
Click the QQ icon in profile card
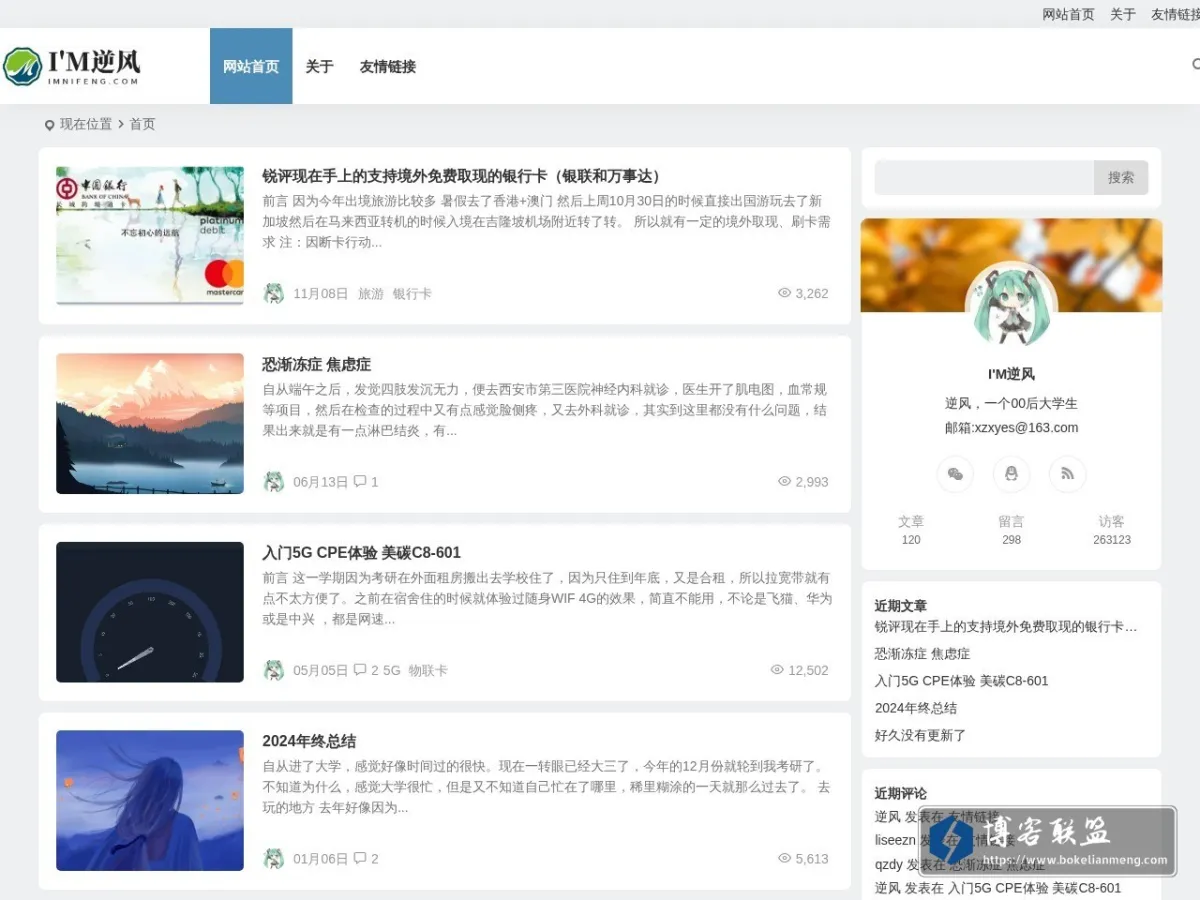click(1011, 474)
